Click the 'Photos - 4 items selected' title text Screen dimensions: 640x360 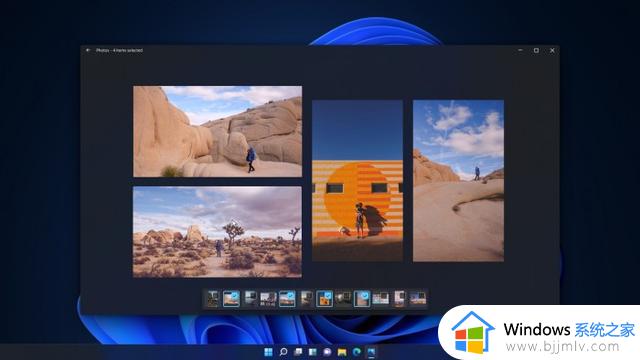[x=119, y=50]
